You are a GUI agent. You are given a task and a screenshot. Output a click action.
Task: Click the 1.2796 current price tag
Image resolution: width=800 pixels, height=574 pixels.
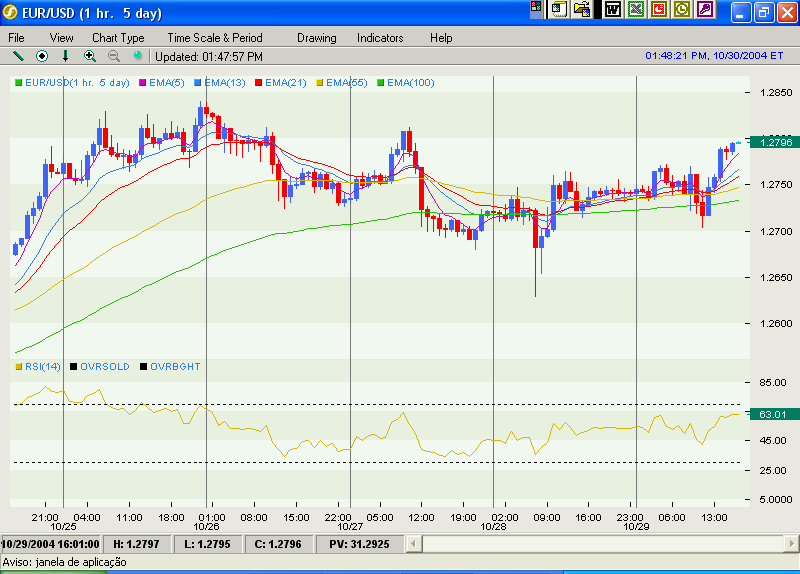(x=775, y=142)
